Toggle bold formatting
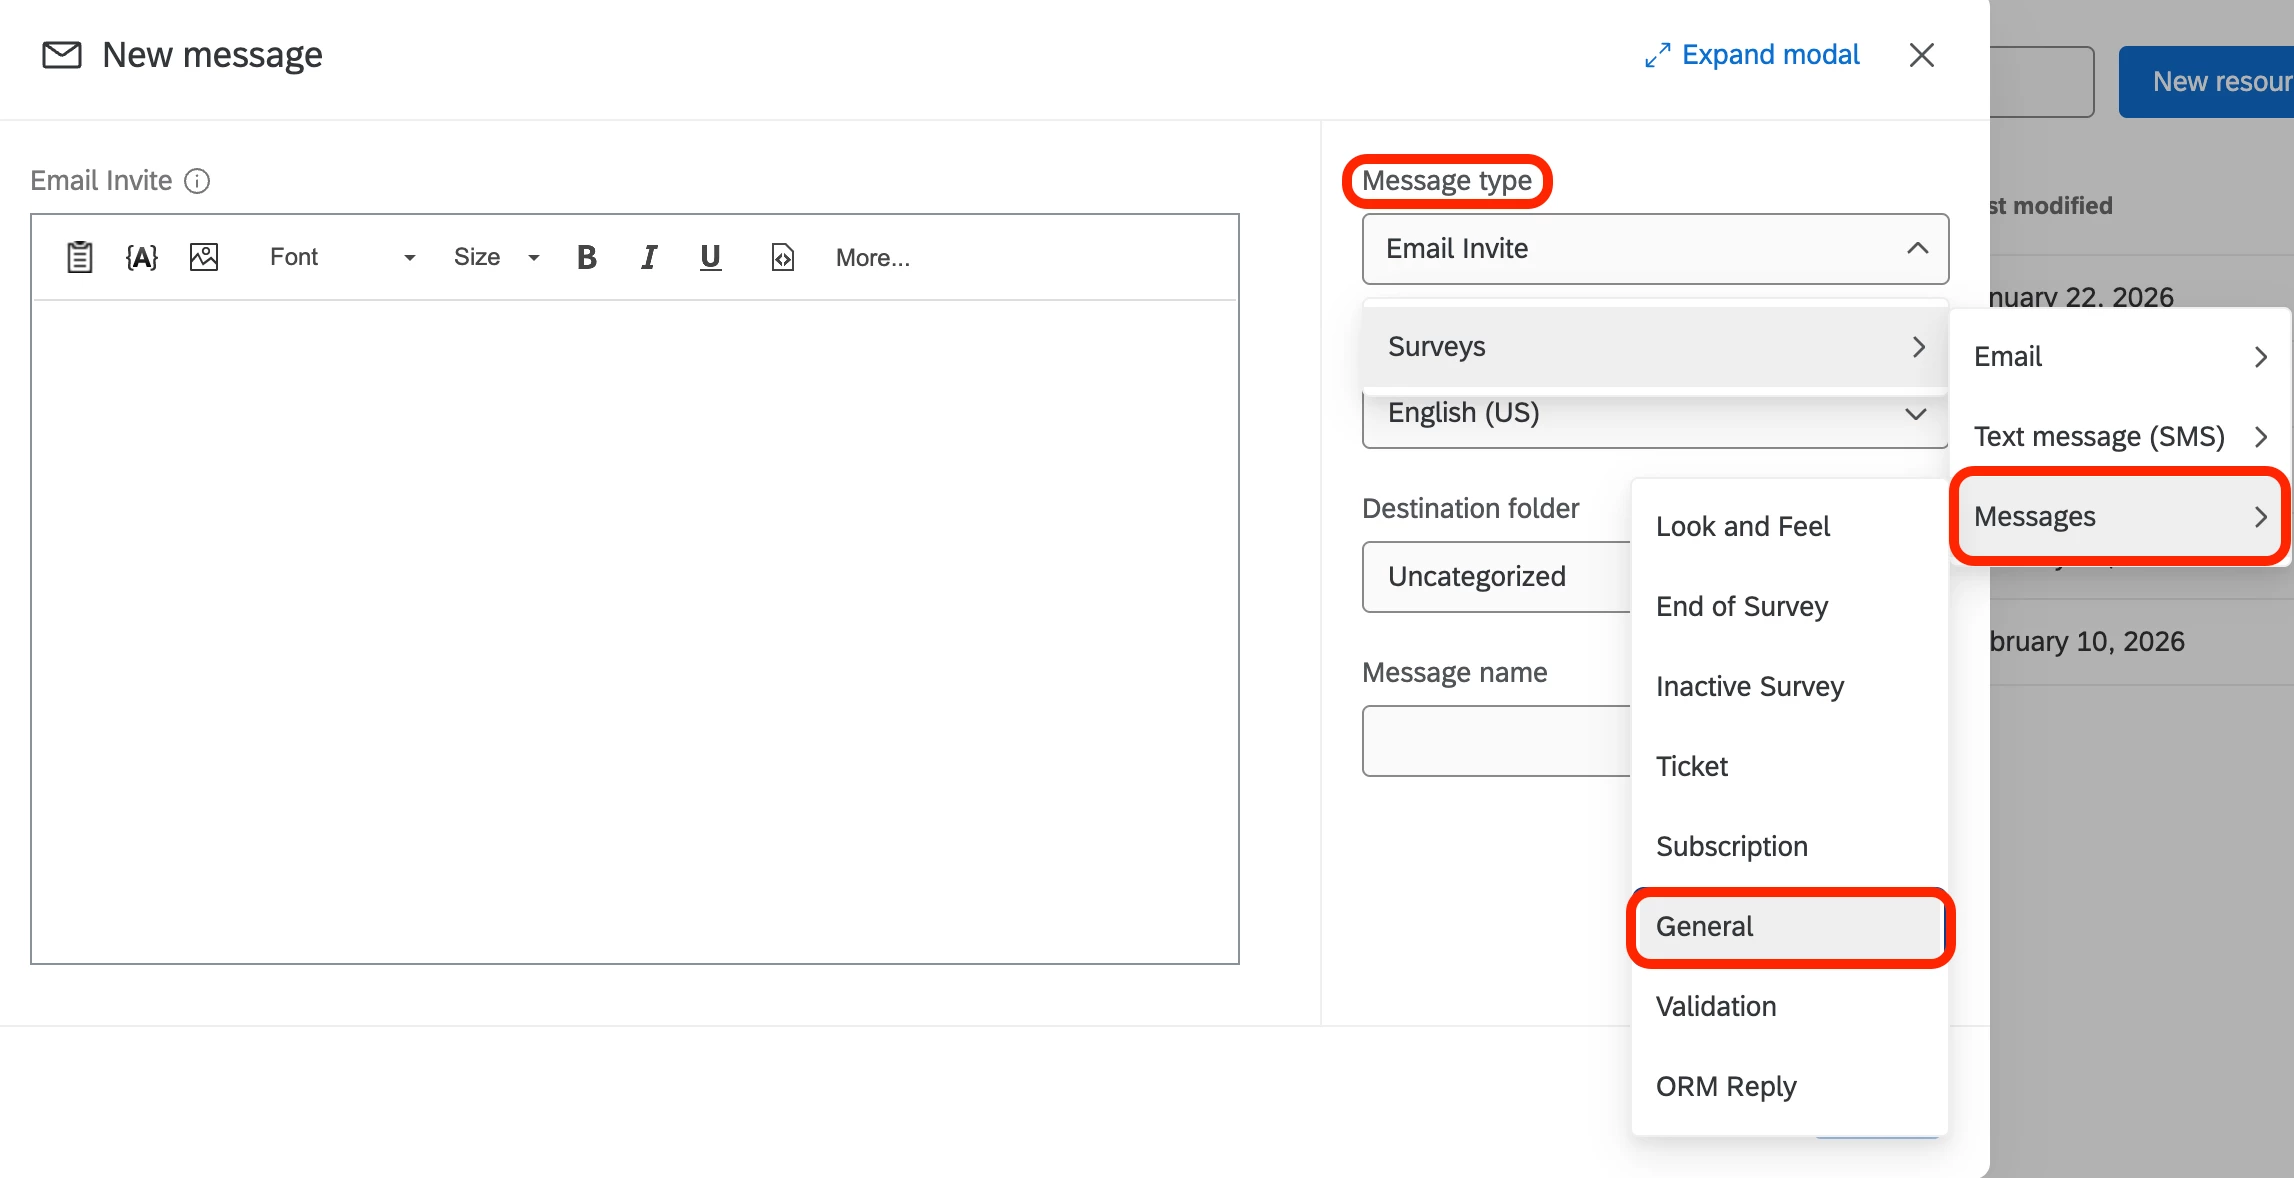 (587, 257)
